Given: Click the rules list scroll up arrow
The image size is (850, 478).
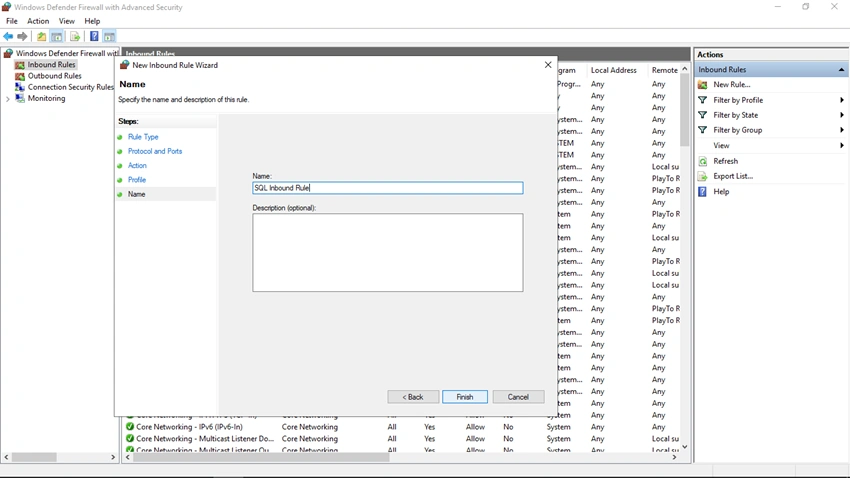Looking at the screenshot, I should pyautogui.click(x=685, y=69).
